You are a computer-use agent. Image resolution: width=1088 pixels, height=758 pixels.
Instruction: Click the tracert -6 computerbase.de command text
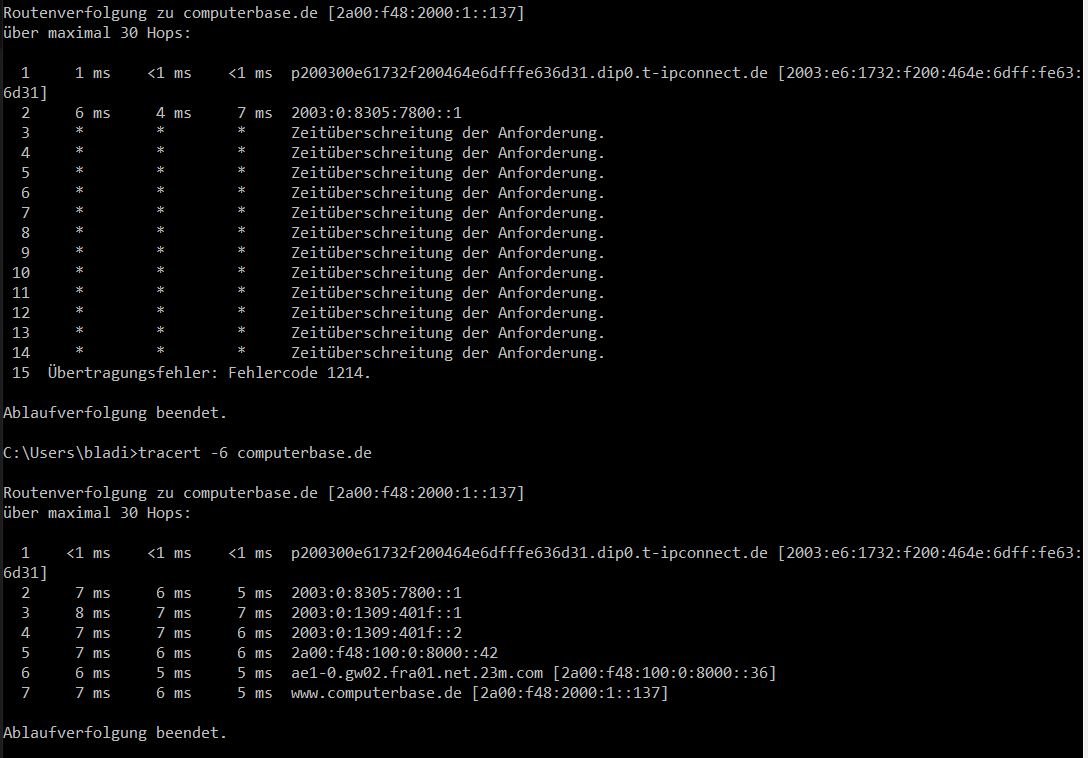pos(255,453)
